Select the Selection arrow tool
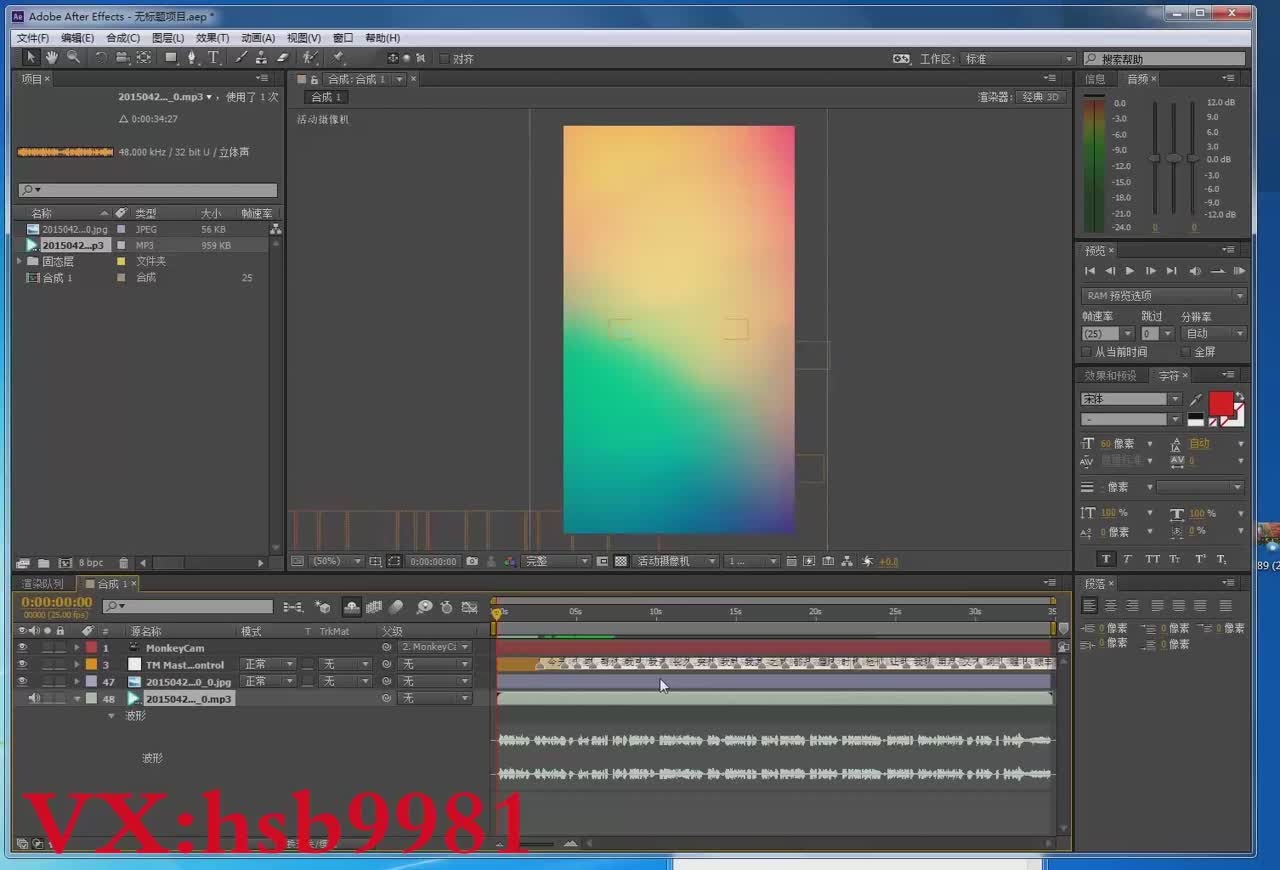 click(x=30, y=58)
